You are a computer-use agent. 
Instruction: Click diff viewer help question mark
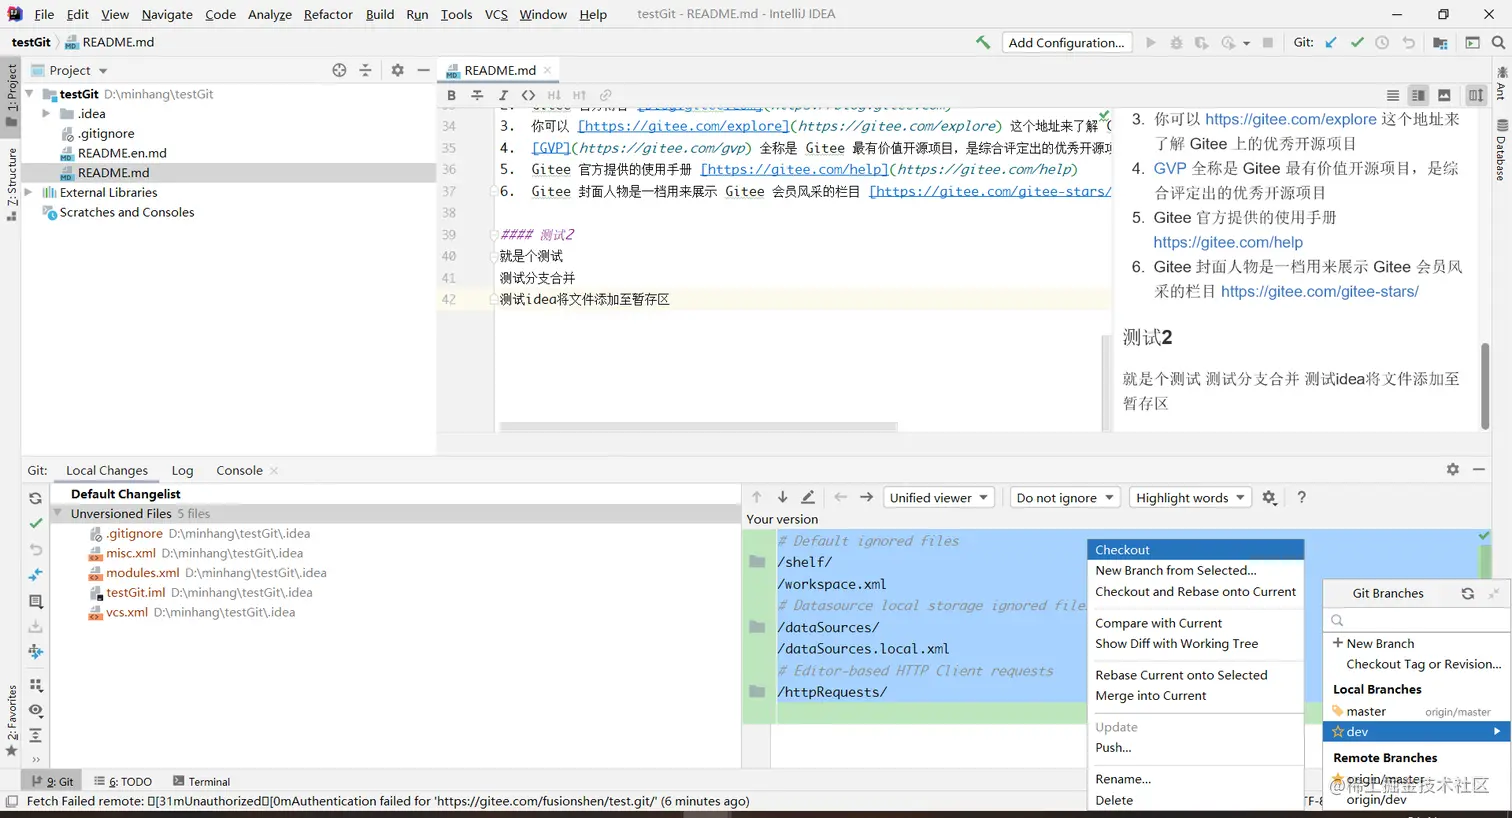(1301, 497)
